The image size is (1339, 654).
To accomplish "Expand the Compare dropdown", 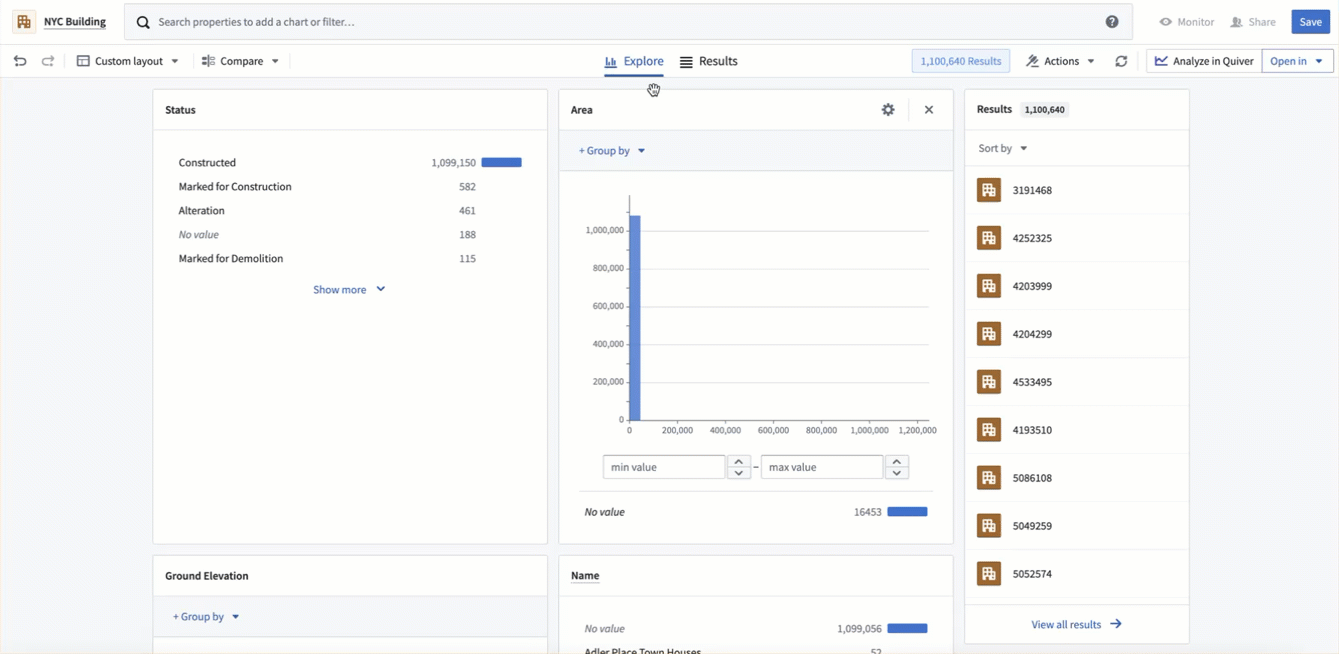I will click(x=241, y=61).
